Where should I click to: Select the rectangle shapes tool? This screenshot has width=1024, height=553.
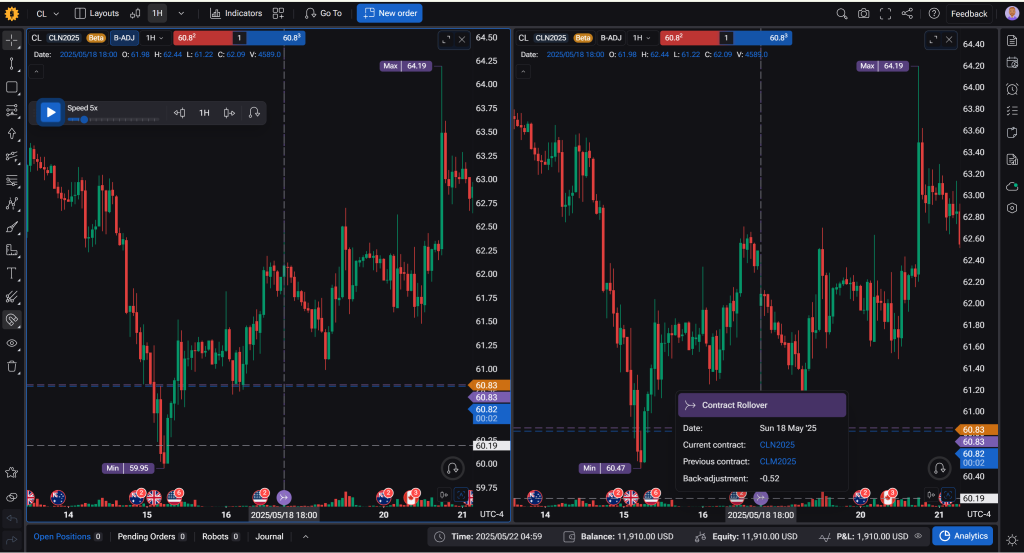coord(12,87)
